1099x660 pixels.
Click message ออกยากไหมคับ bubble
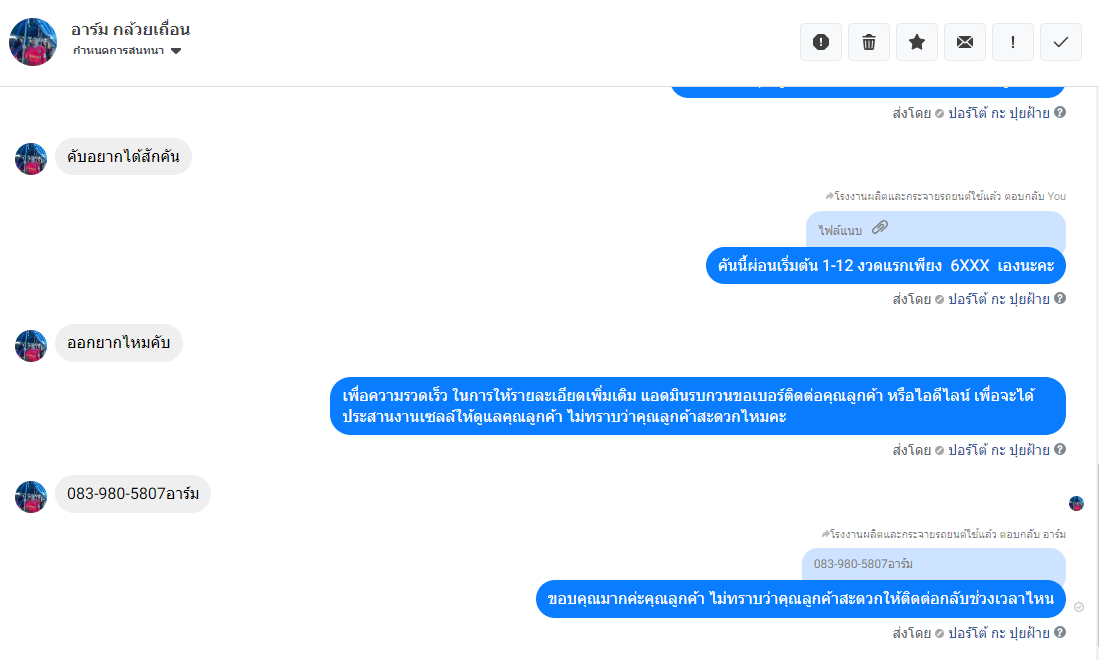point(118,343)
